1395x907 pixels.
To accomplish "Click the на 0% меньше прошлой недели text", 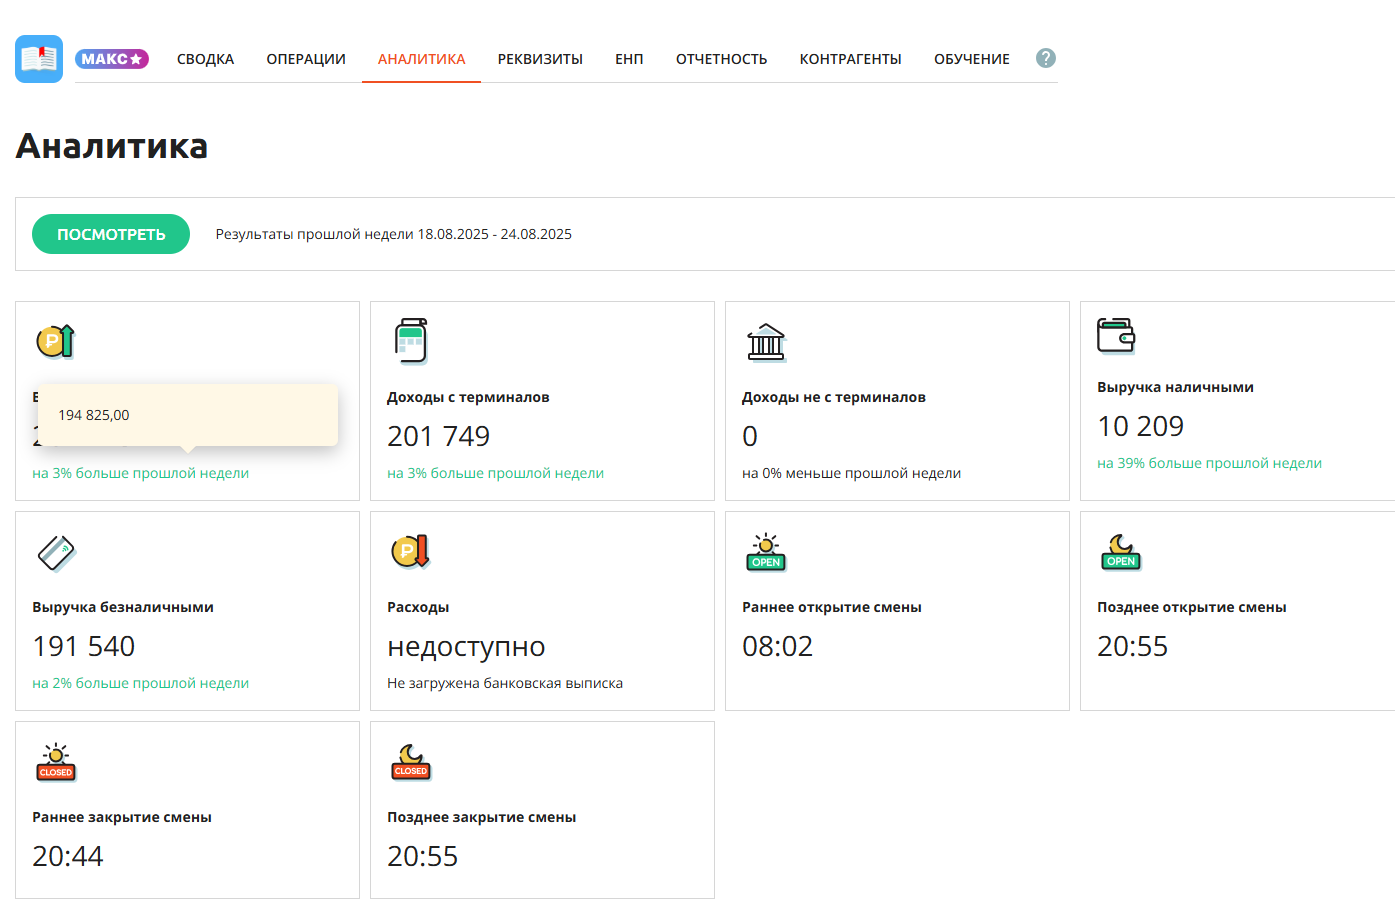I will [x=851, y=473].
